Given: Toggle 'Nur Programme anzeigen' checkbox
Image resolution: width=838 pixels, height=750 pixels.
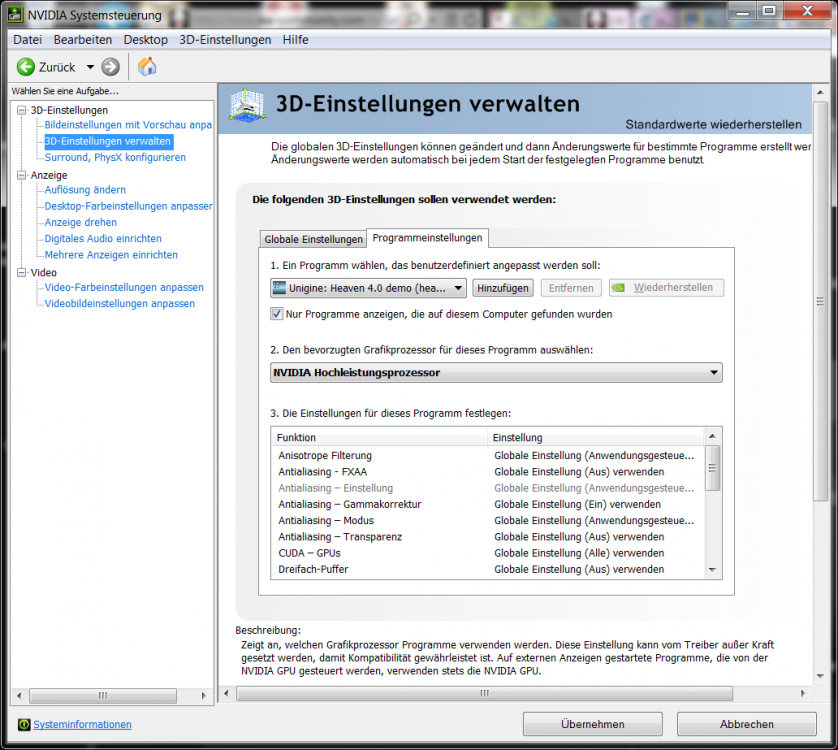Looking at the screenshot, I should [x=277, y=314].
